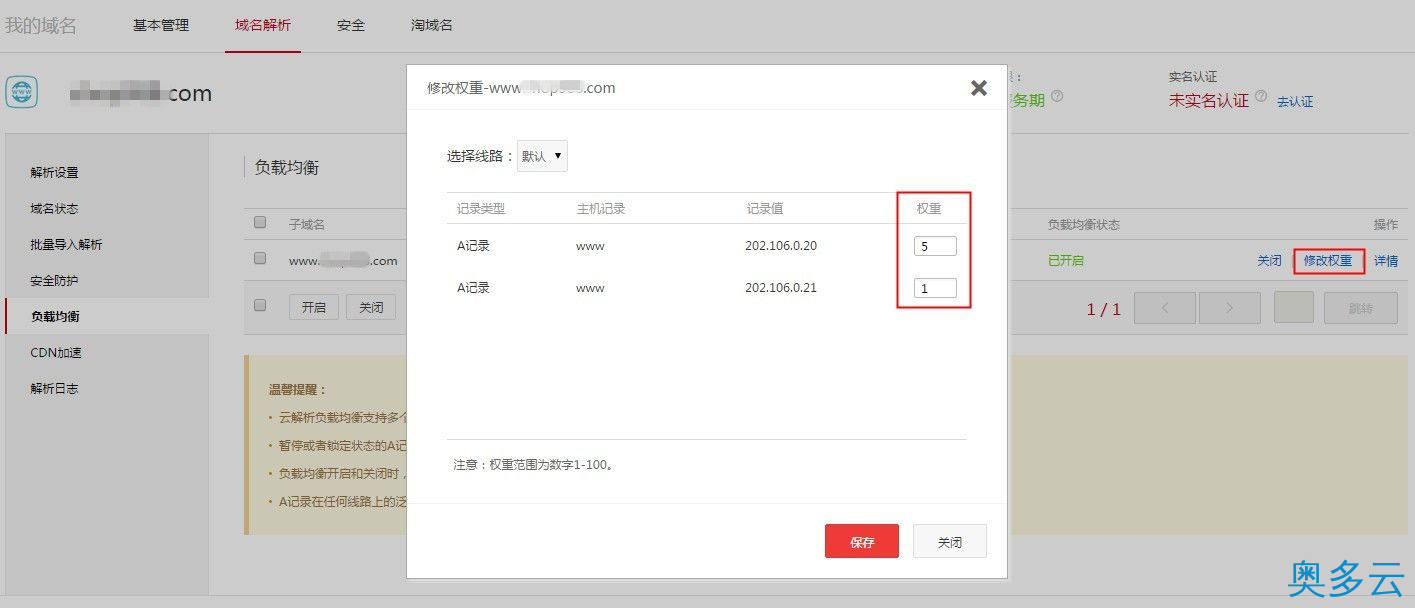This screenshot has width=1415, height=608.
Task: Click the red 保存 button
Action: click(861, 541)
